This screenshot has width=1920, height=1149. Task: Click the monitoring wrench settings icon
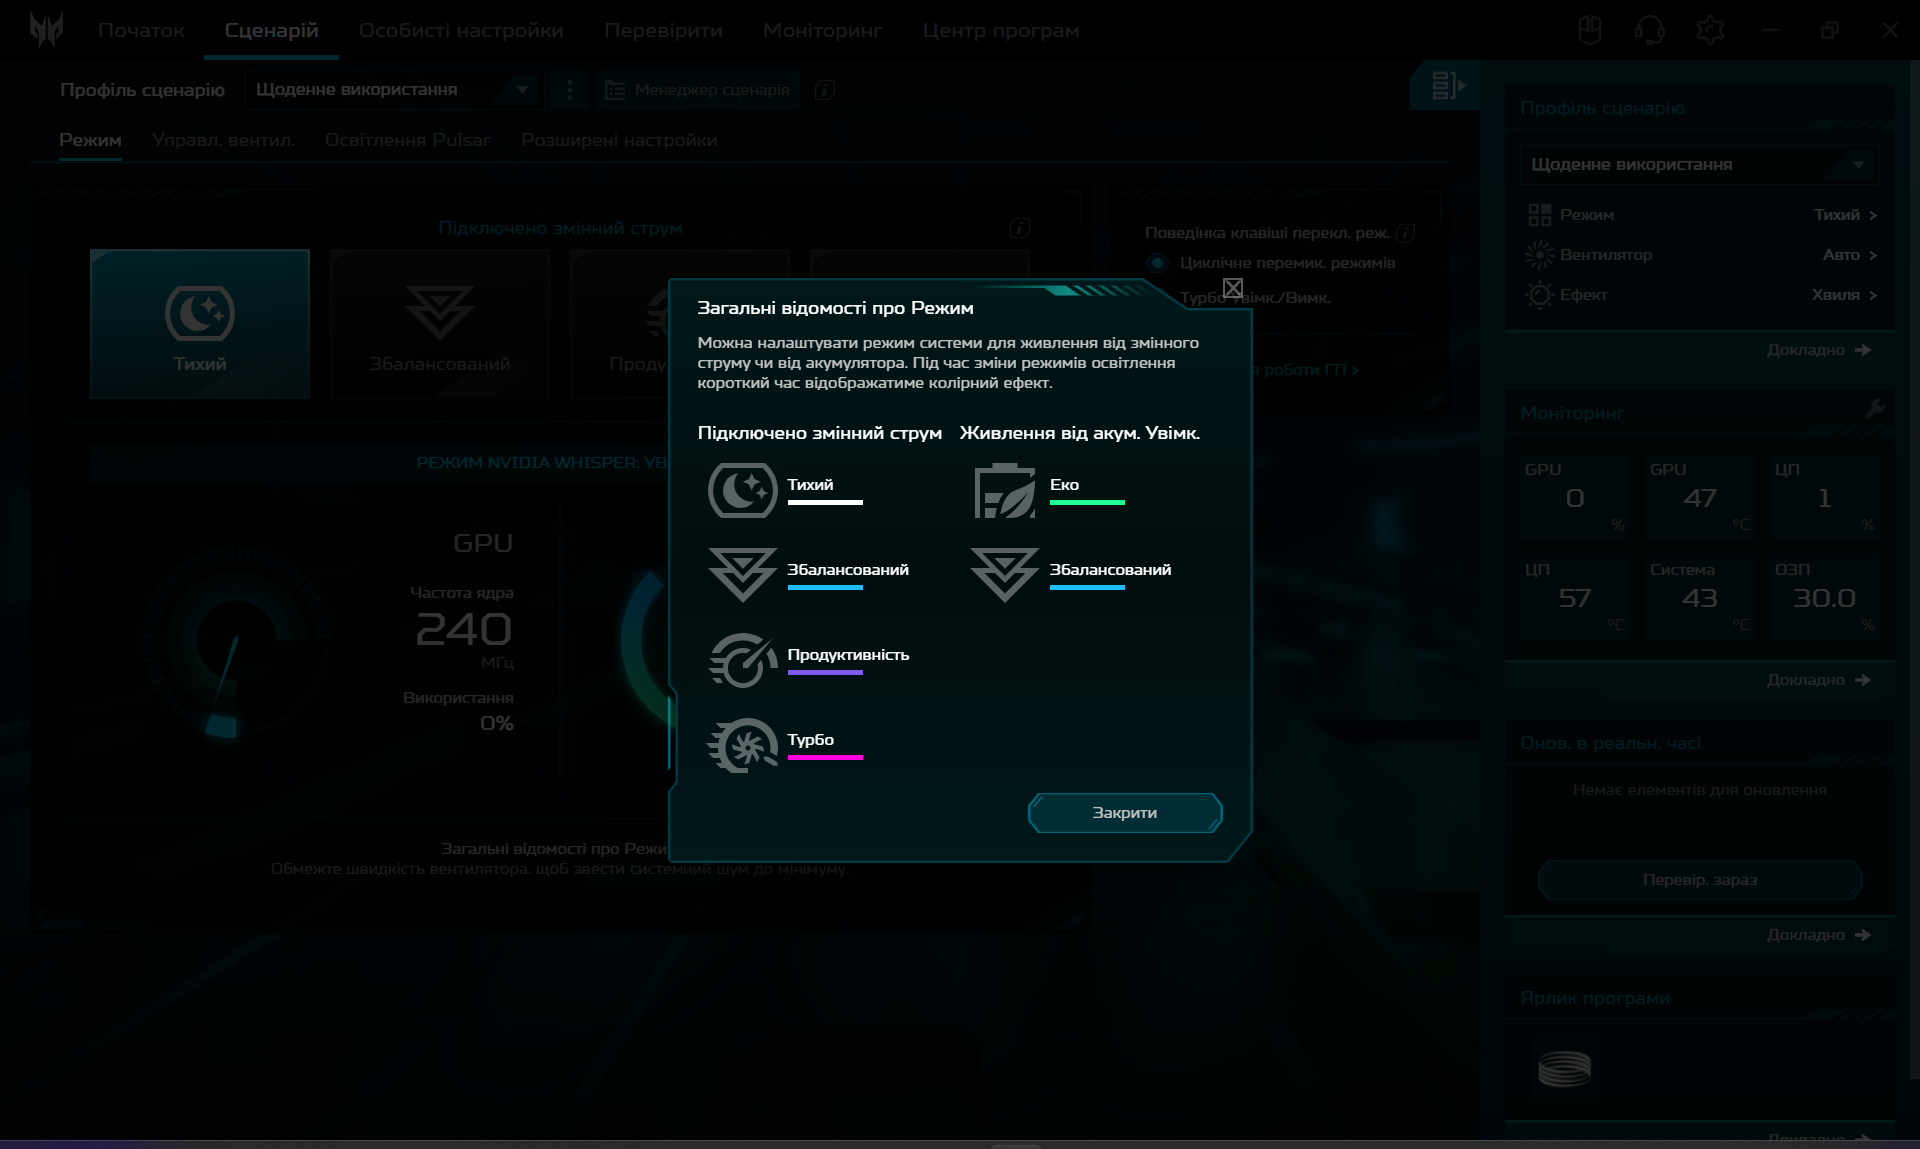1874,409
